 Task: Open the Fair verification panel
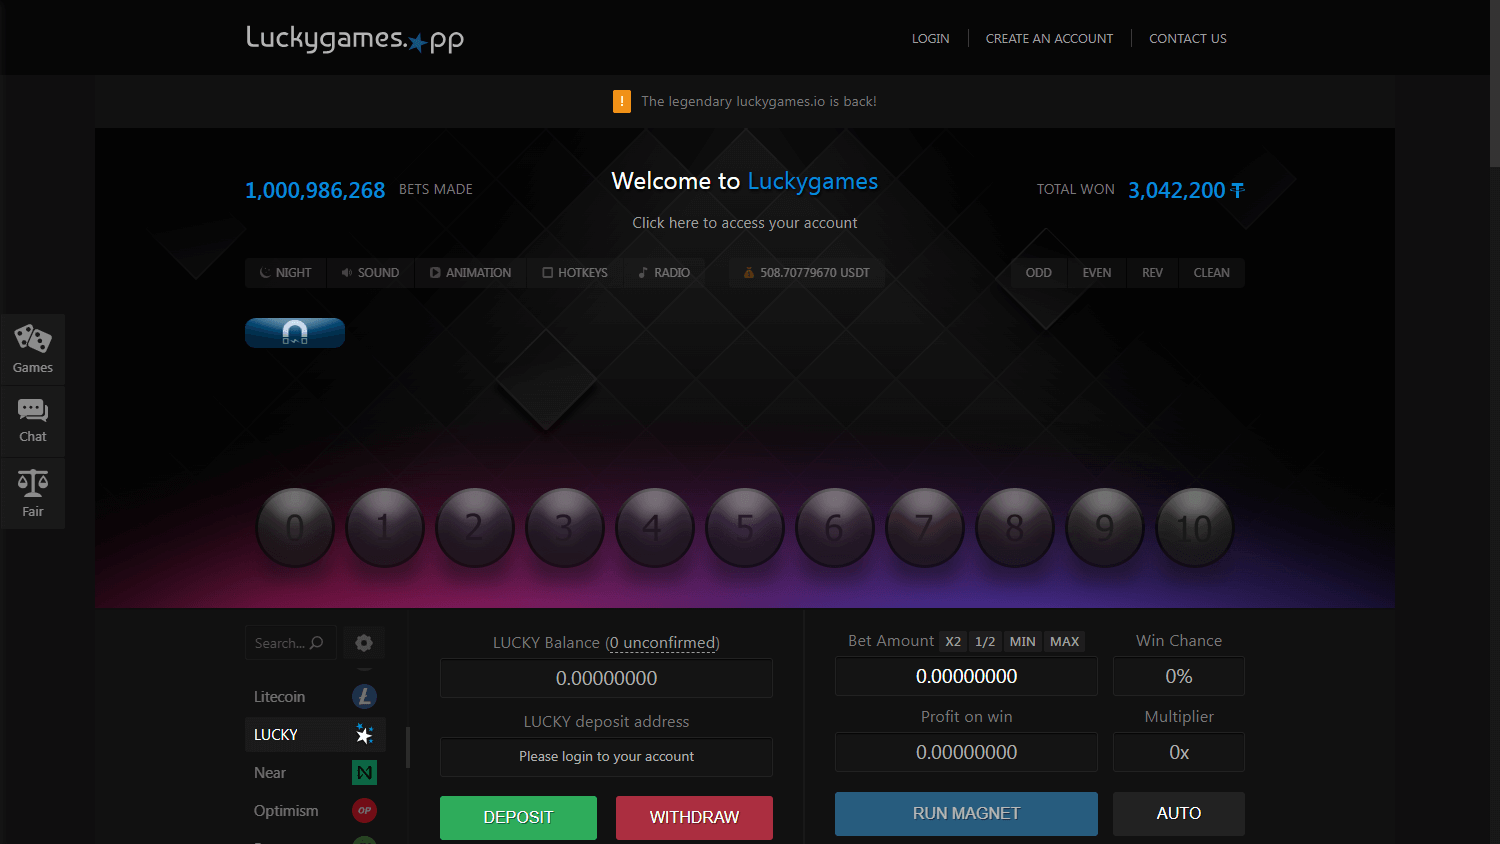pyautogui.click(x=32, y=492)
